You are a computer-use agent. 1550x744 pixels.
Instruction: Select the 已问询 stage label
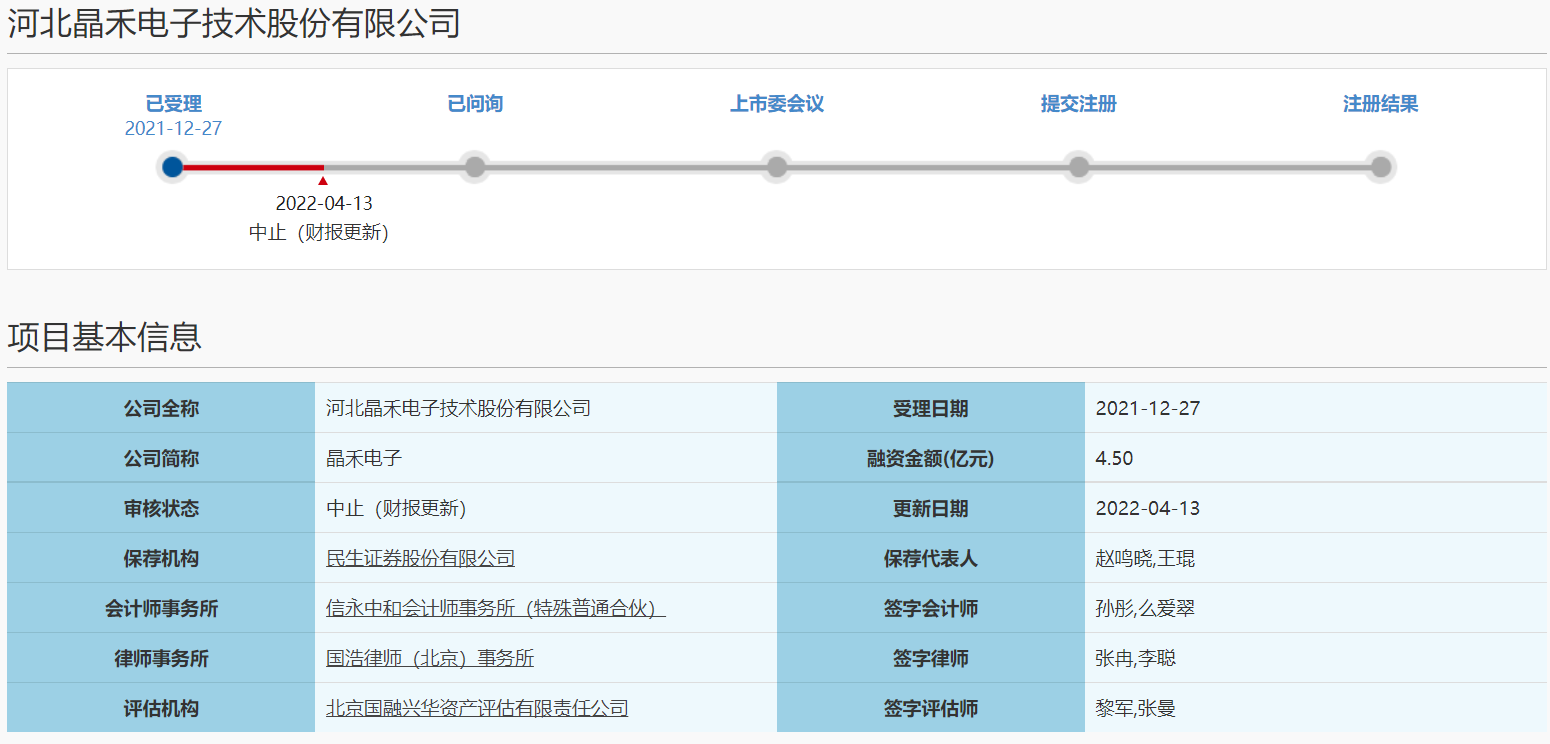click(475, 104)
